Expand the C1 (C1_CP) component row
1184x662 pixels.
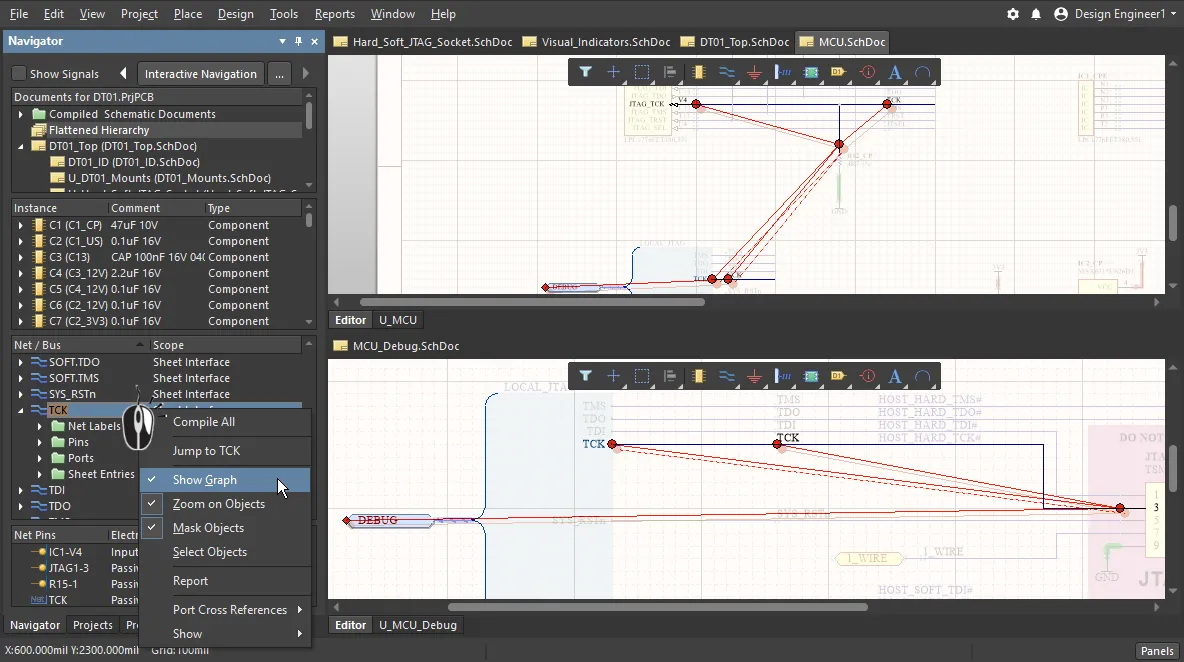coord(20,225)
